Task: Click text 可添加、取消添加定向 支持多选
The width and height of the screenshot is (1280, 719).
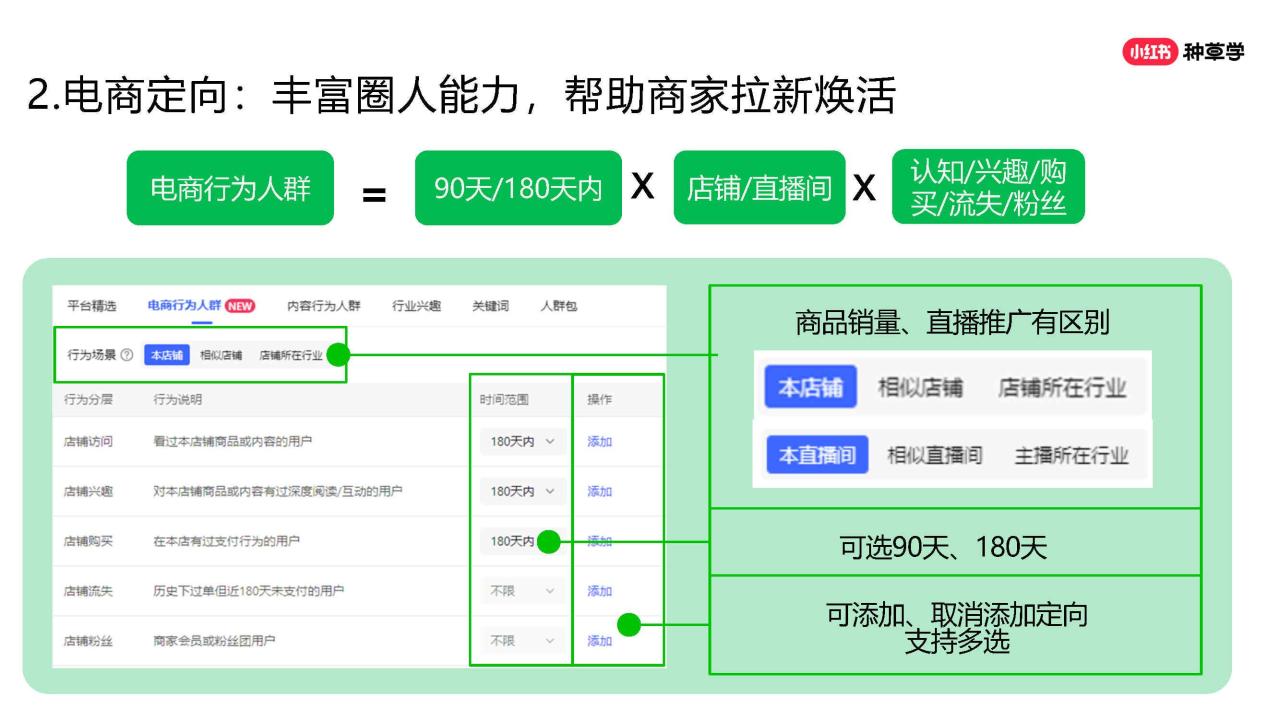Action: (956, 629)
